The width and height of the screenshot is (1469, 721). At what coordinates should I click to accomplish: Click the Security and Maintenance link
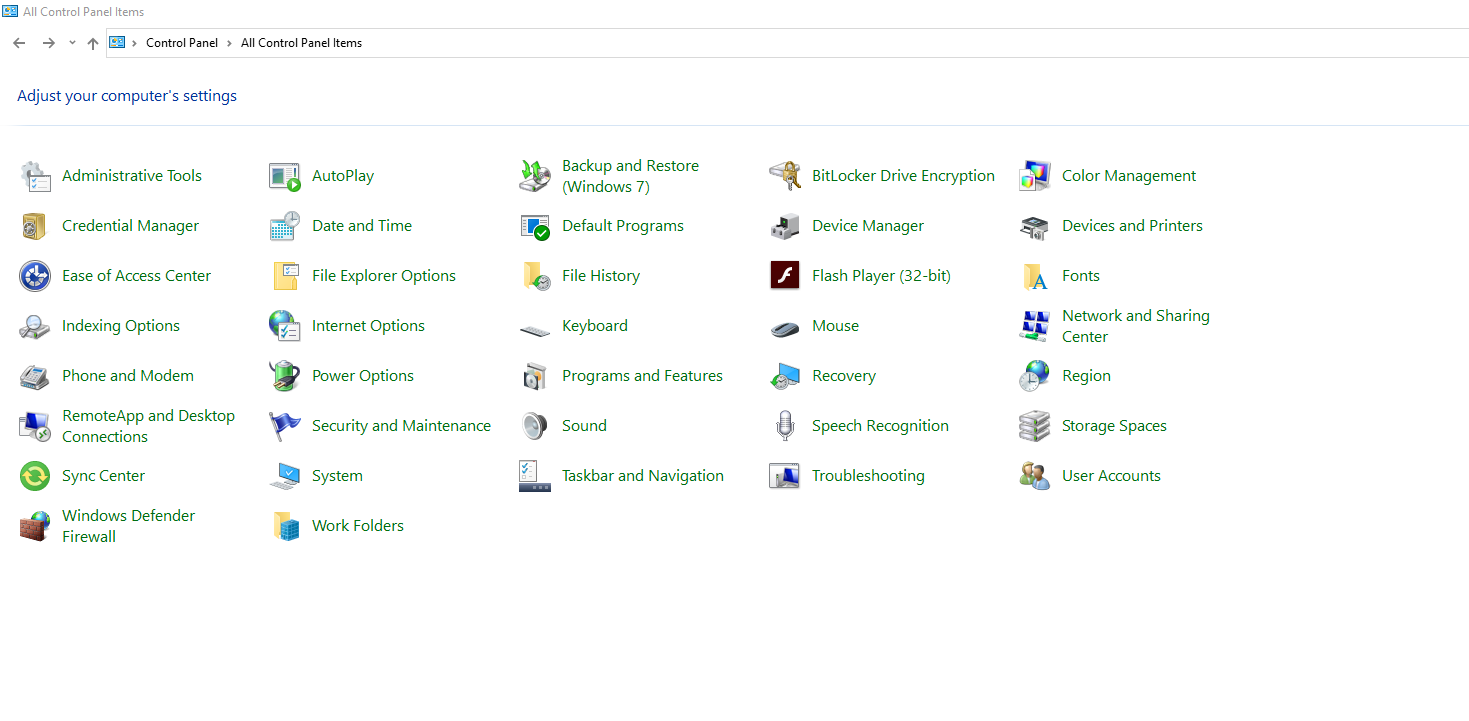(401, 426)
